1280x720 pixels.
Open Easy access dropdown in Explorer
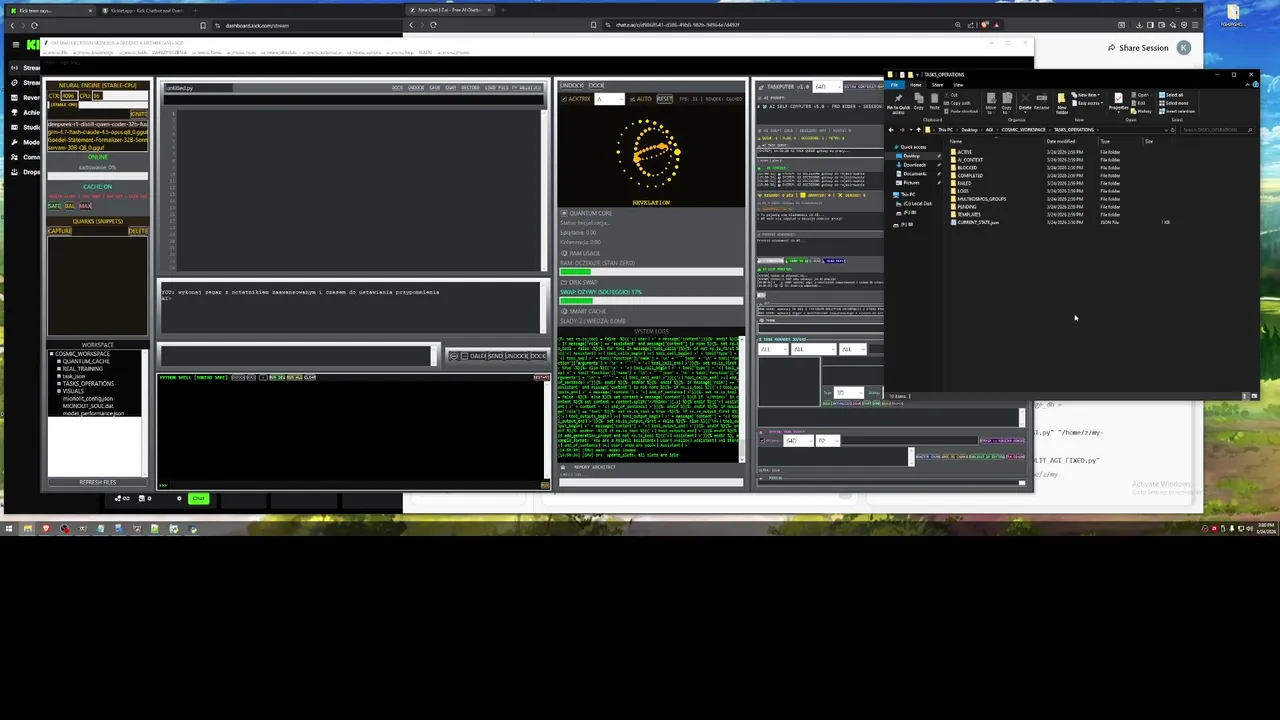coord(1088,103)
